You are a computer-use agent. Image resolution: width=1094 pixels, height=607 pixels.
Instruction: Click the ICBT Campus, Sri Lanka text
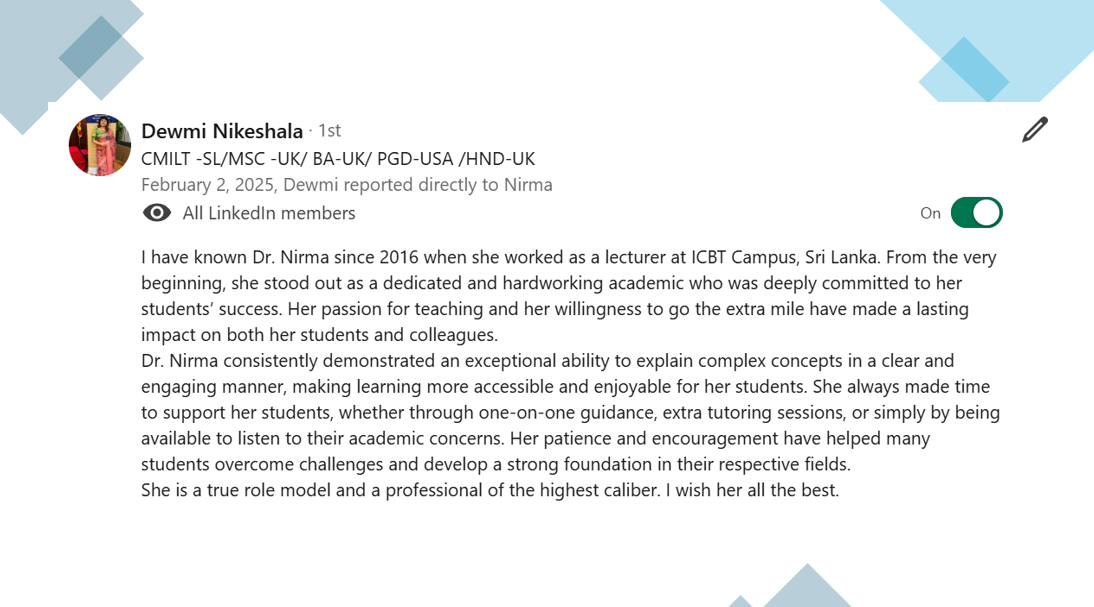click(785, 257)
